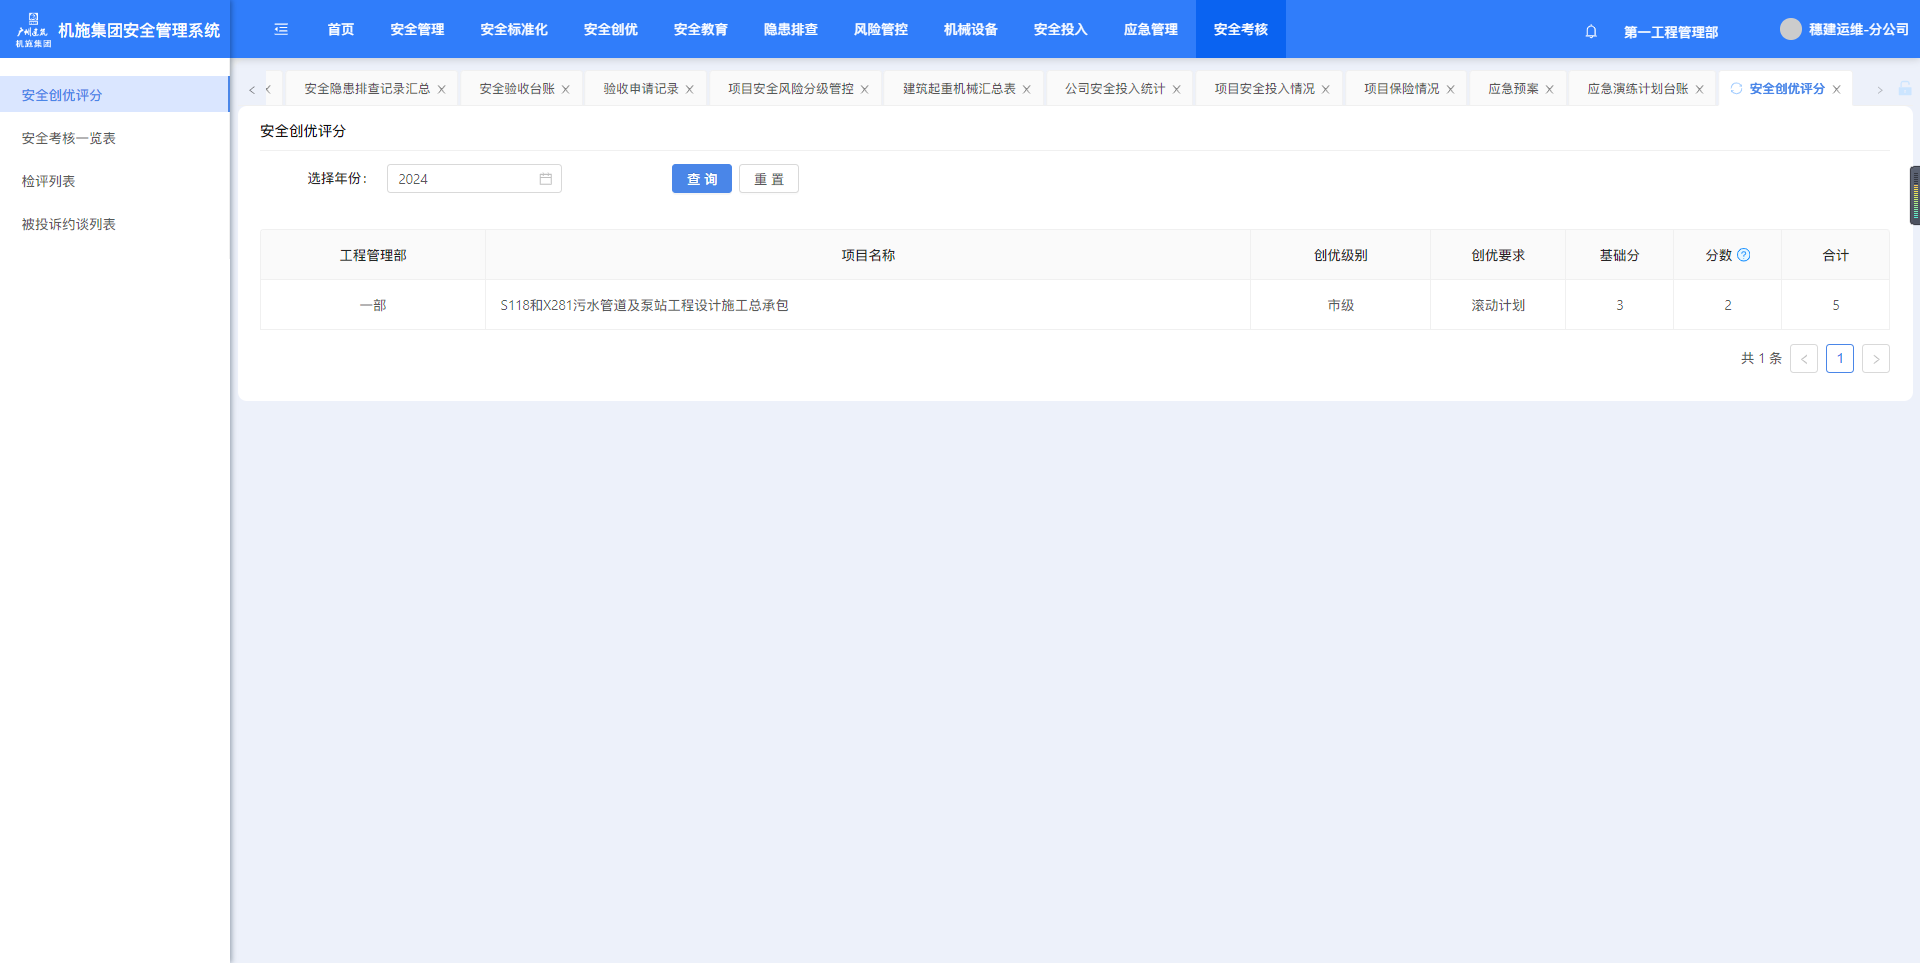The width and height of the screenshot is (1920, 963).
Task: Open the 第一工程管理部 department dropdown
Action: click(1670, 32)
